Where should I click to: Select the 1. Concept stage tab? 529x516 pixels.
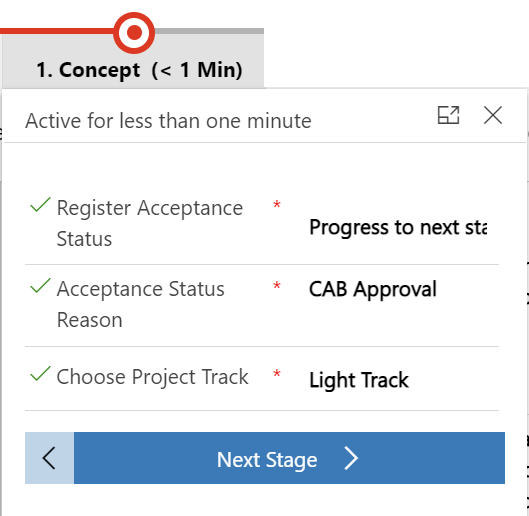coord(139,70)
